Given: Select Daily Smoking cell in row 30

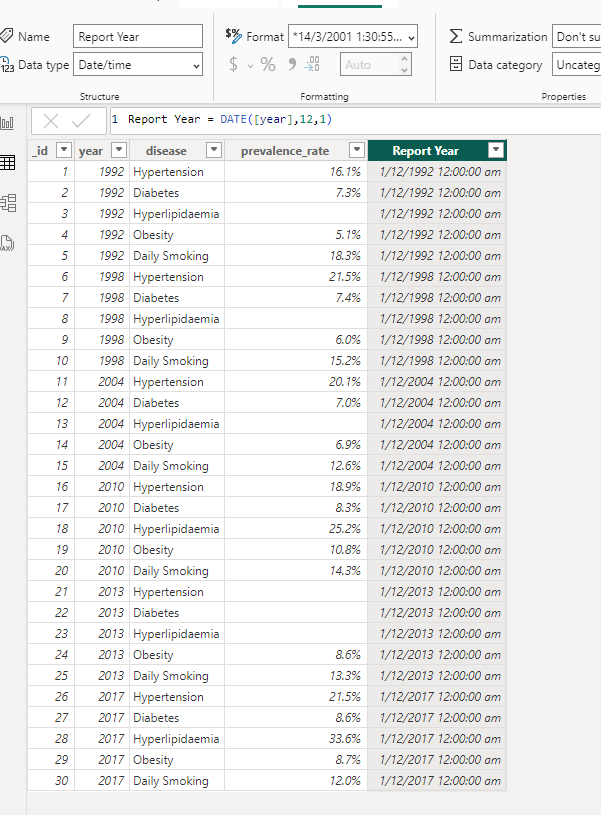Looking at the screenshot, I should coord(176,781).
